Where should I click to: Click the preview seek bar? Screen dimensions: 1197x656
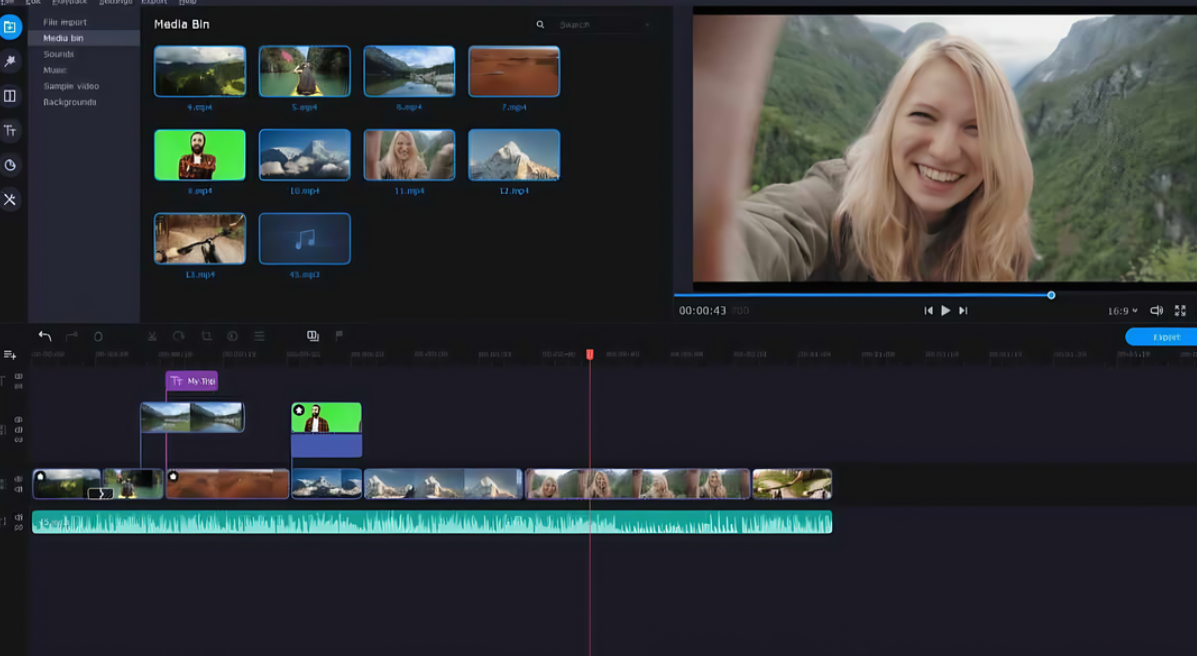(x=870, y=295)
